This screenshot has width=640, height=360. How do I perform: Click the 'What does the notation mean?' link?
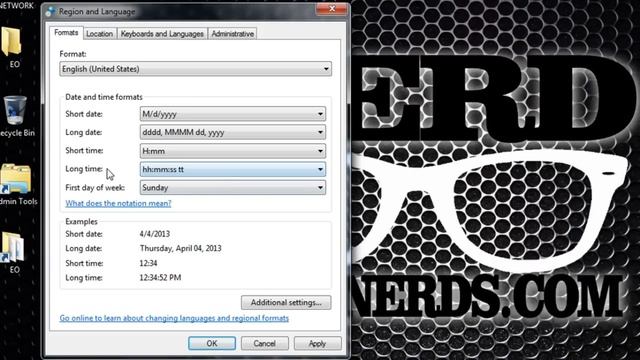coord(118,203)
